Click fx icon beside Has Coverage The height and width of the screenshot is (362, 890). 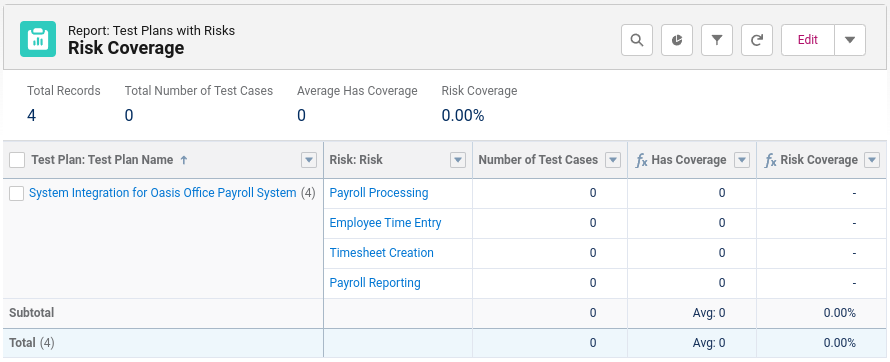641,161
